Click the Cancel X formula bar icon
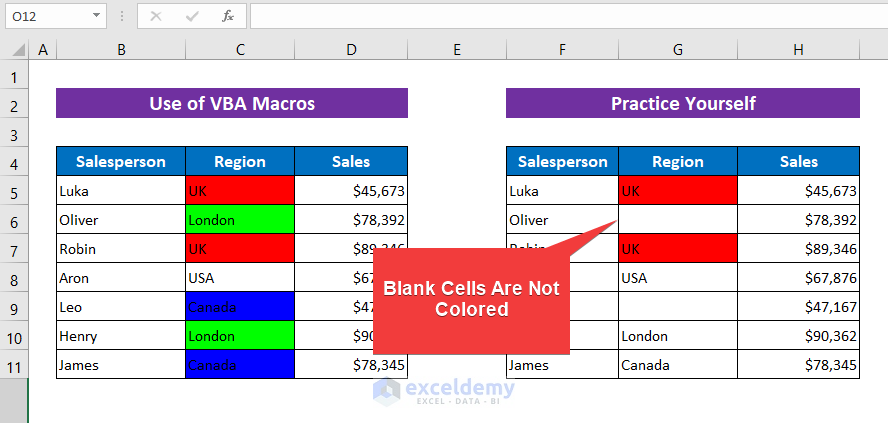 (x=156, y=16)
